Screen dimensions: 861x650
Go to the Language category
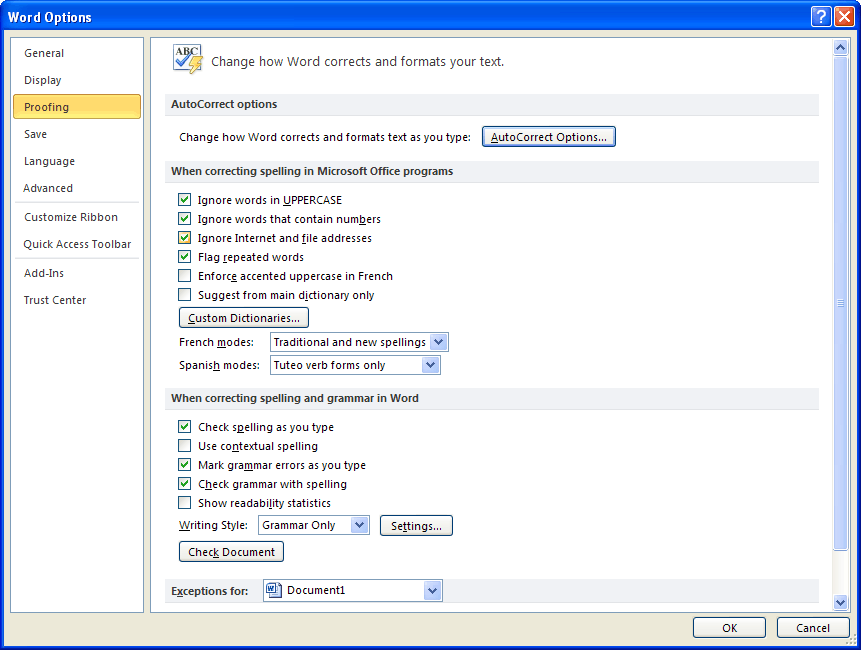[77, 161]
